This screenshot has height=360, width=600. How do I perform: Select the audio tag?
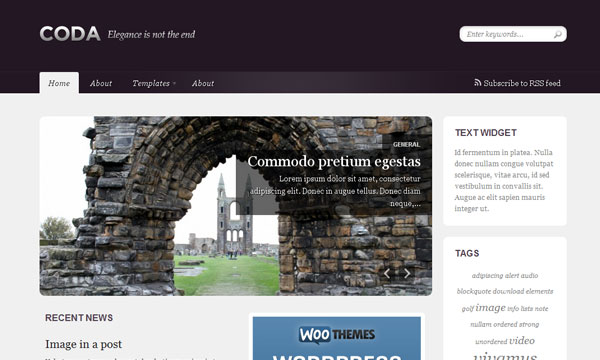click(x=530, y=275)
